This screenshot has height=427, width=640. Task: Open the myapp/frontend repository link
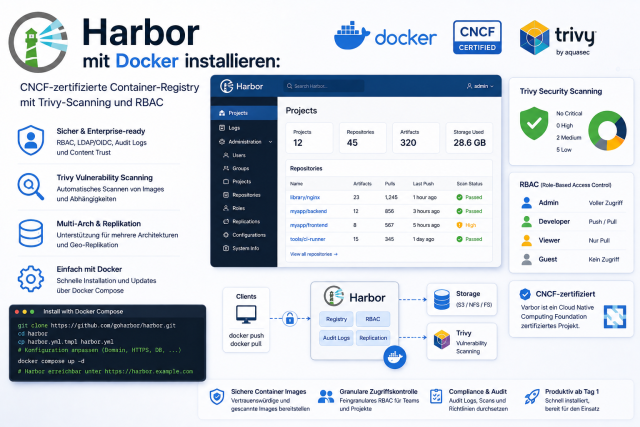[x=309, y=225]
